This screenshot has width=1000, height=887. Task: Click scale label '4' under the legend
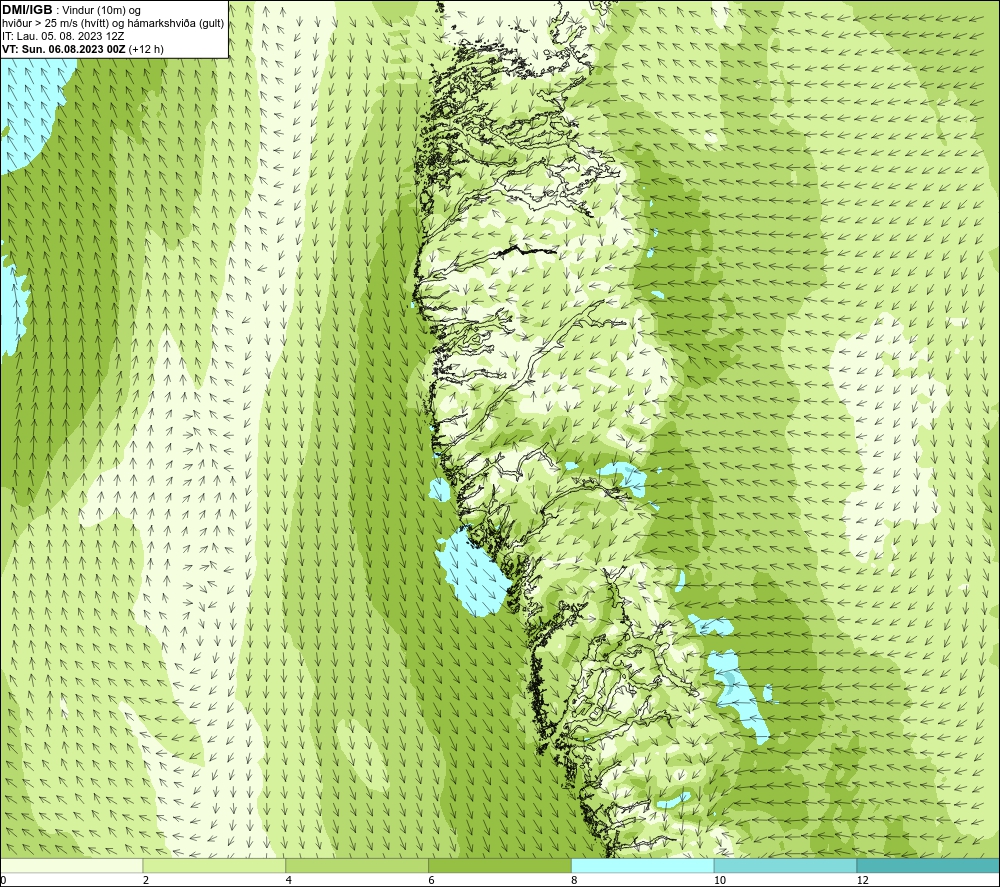tap(289, 880)
